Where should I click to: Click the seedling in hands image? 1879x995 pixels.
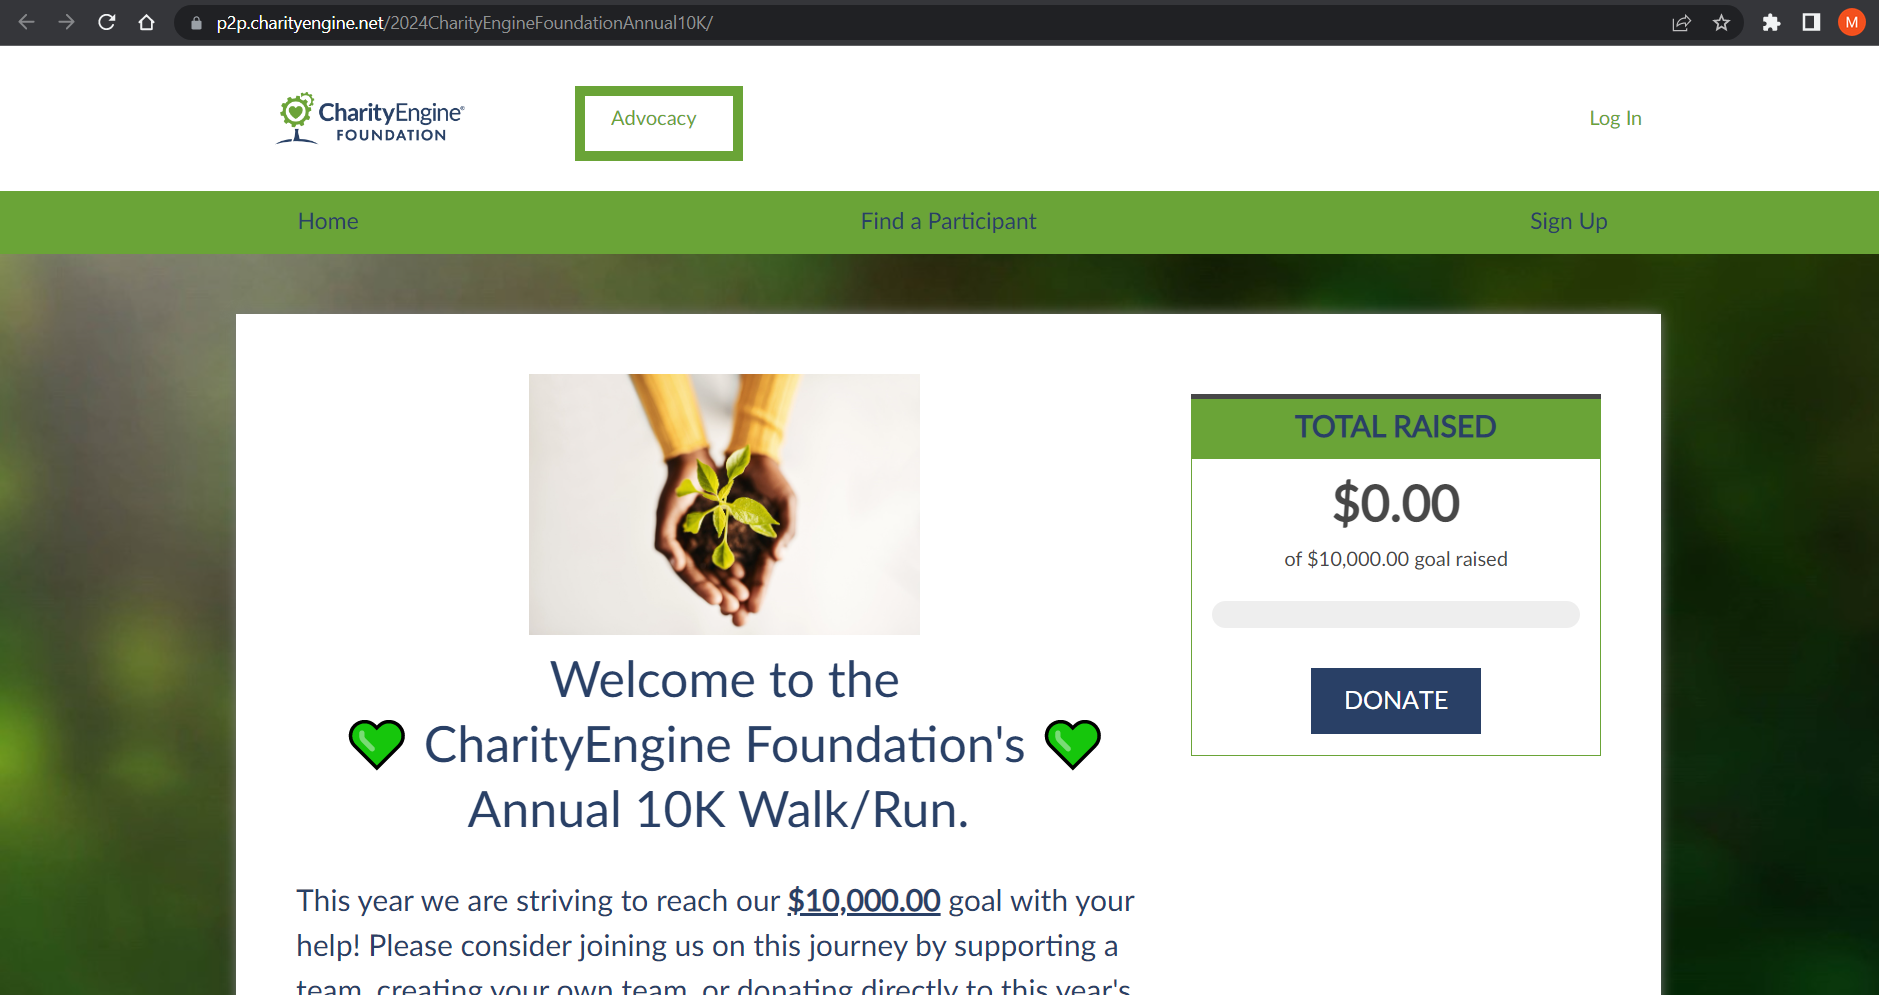pyautogui.click(x=724, y=504)
